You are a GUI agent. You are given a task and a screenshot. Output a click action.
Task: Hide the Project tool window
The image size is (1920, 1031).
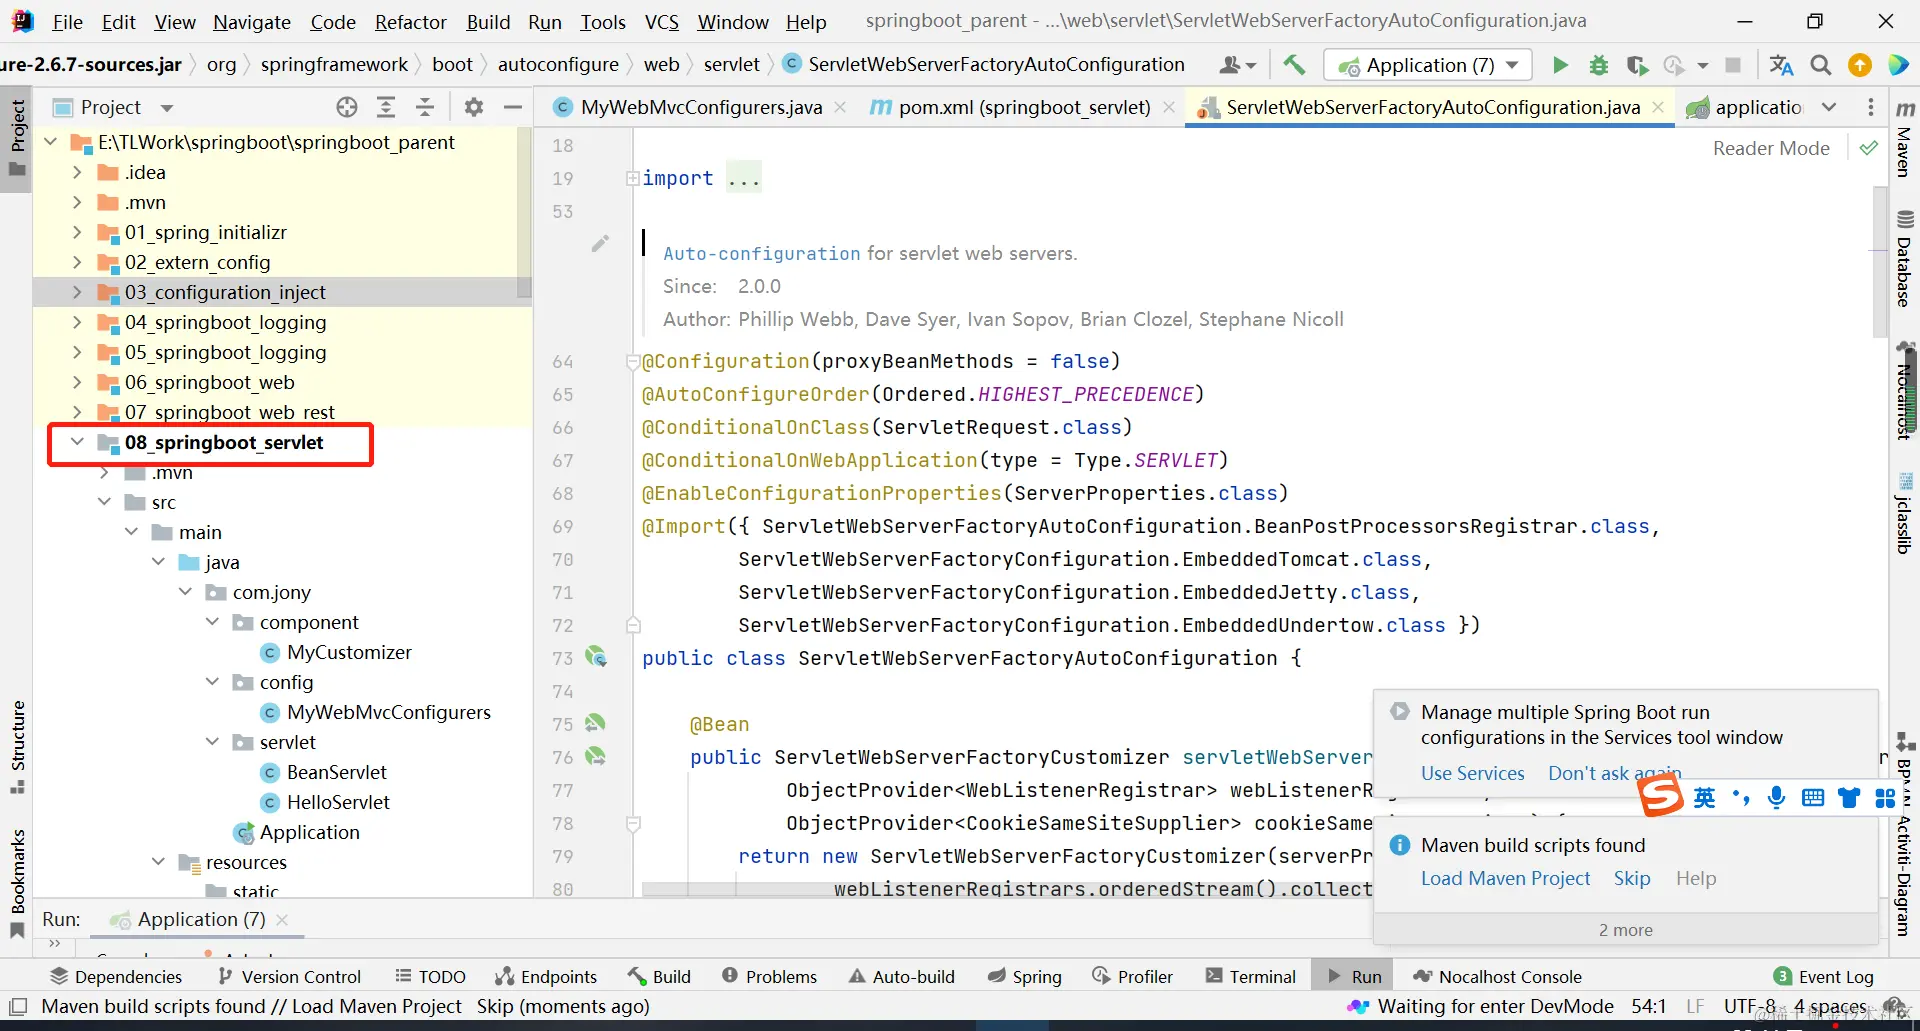click(513, 107)
